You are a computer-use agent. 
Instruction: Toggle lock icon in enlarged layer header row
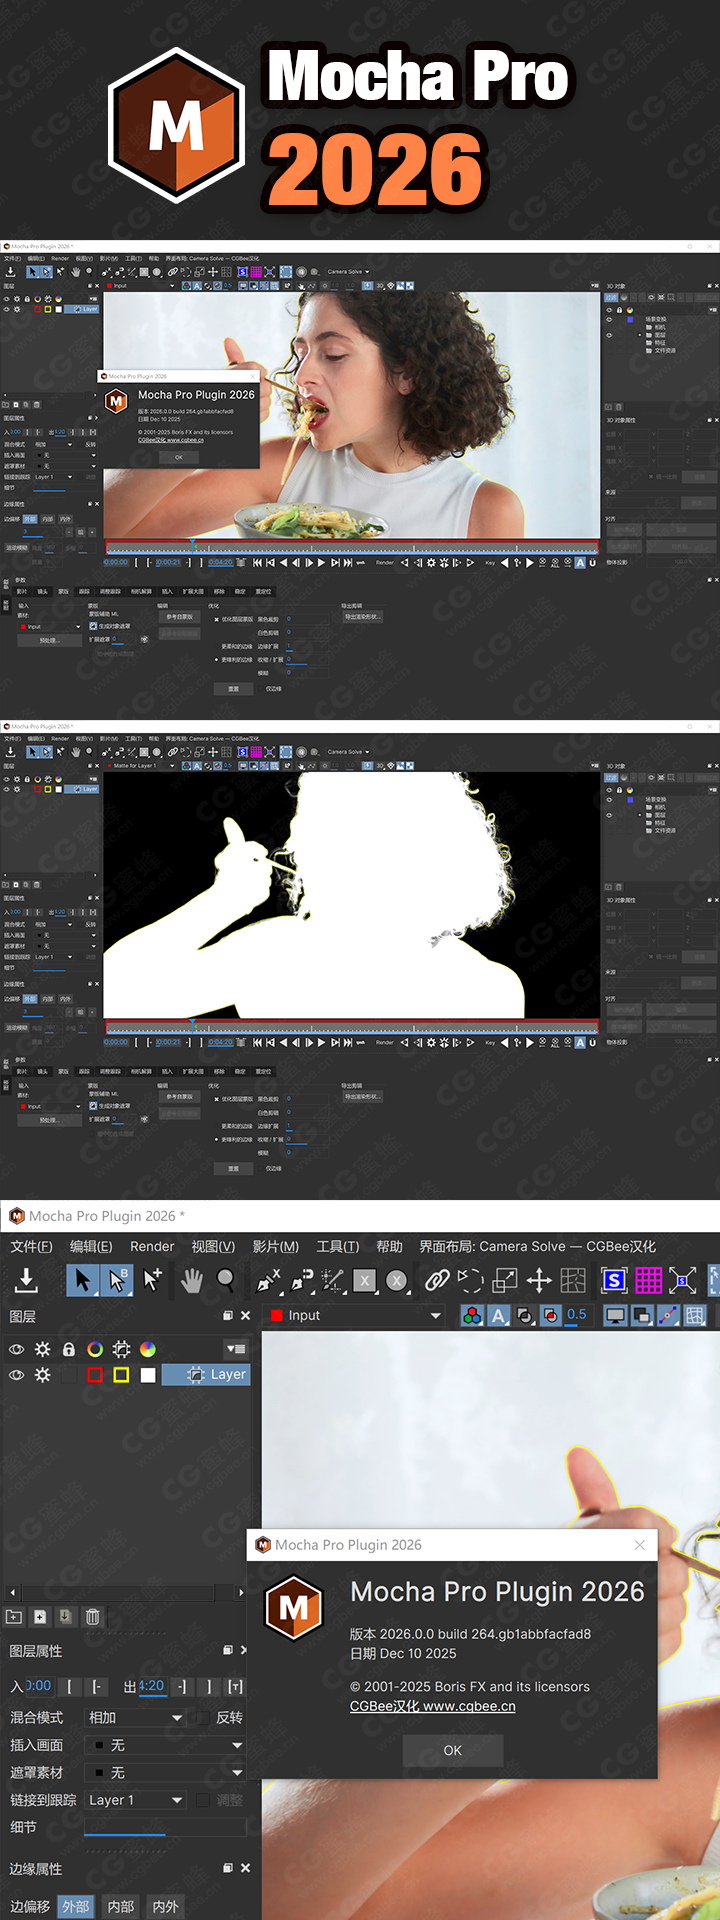pos(69,1349)
